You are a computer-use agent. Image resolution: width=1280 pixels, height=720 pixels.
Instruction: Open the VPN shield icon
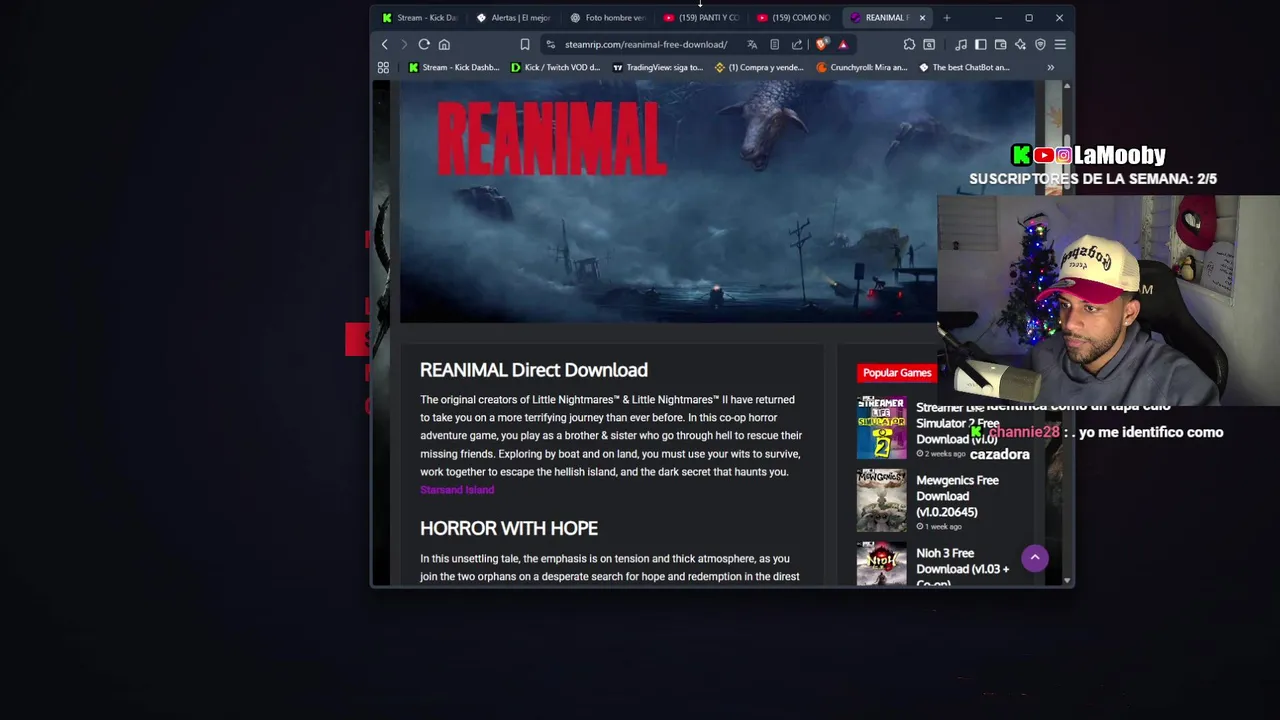[x=1040, y=44]
